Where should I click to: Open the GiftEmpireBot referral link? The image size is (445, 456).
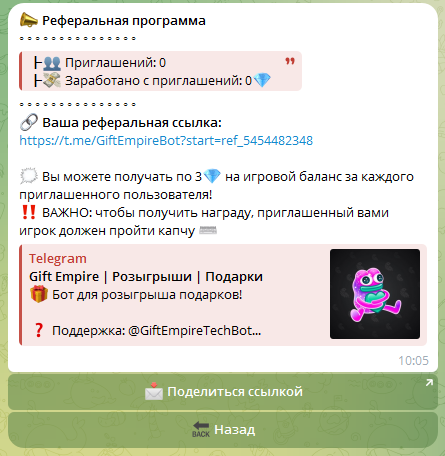pos(166,141)
